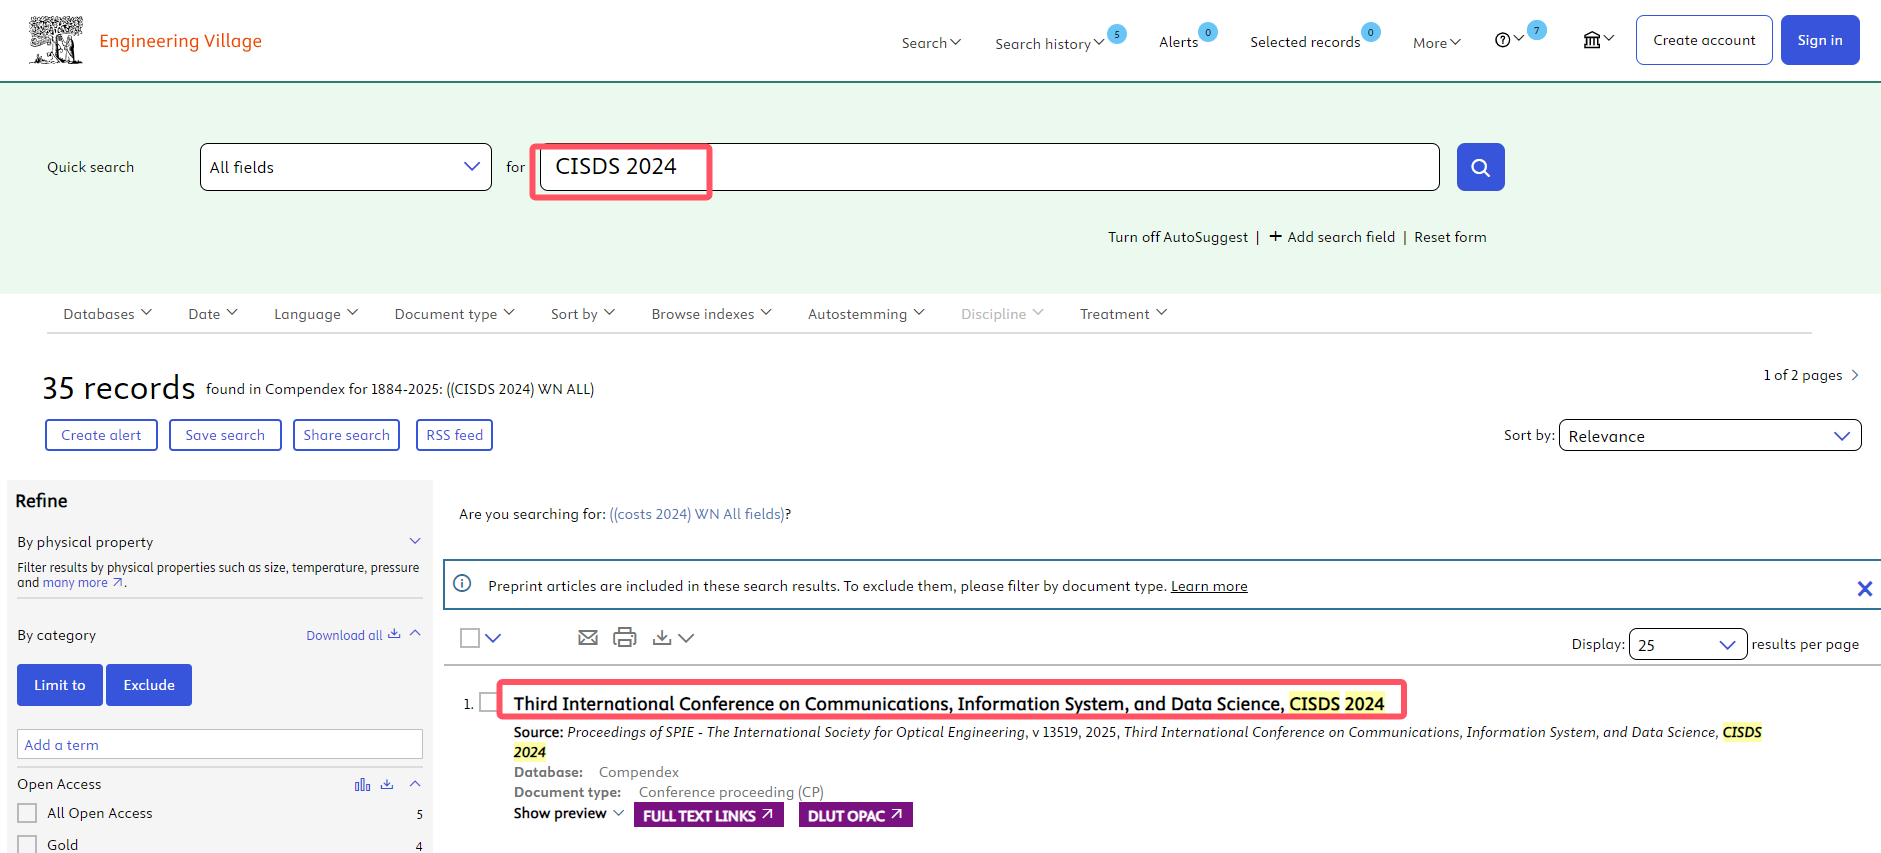Viewport: 1881px width, 853px height.
Task: Click the blue magnifier search button
Action: coord(1480,167)
